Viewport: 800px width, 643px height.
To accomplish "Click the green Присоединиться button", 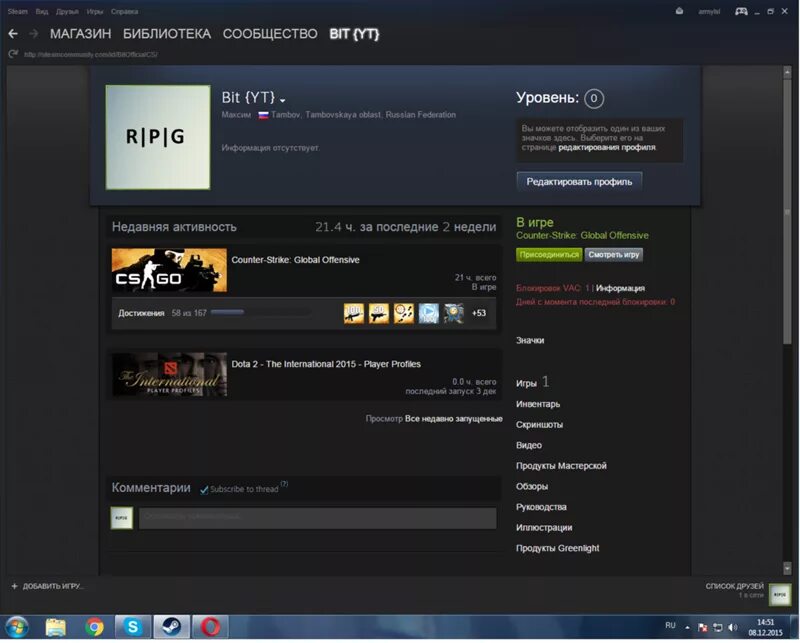I will point(549,254).
